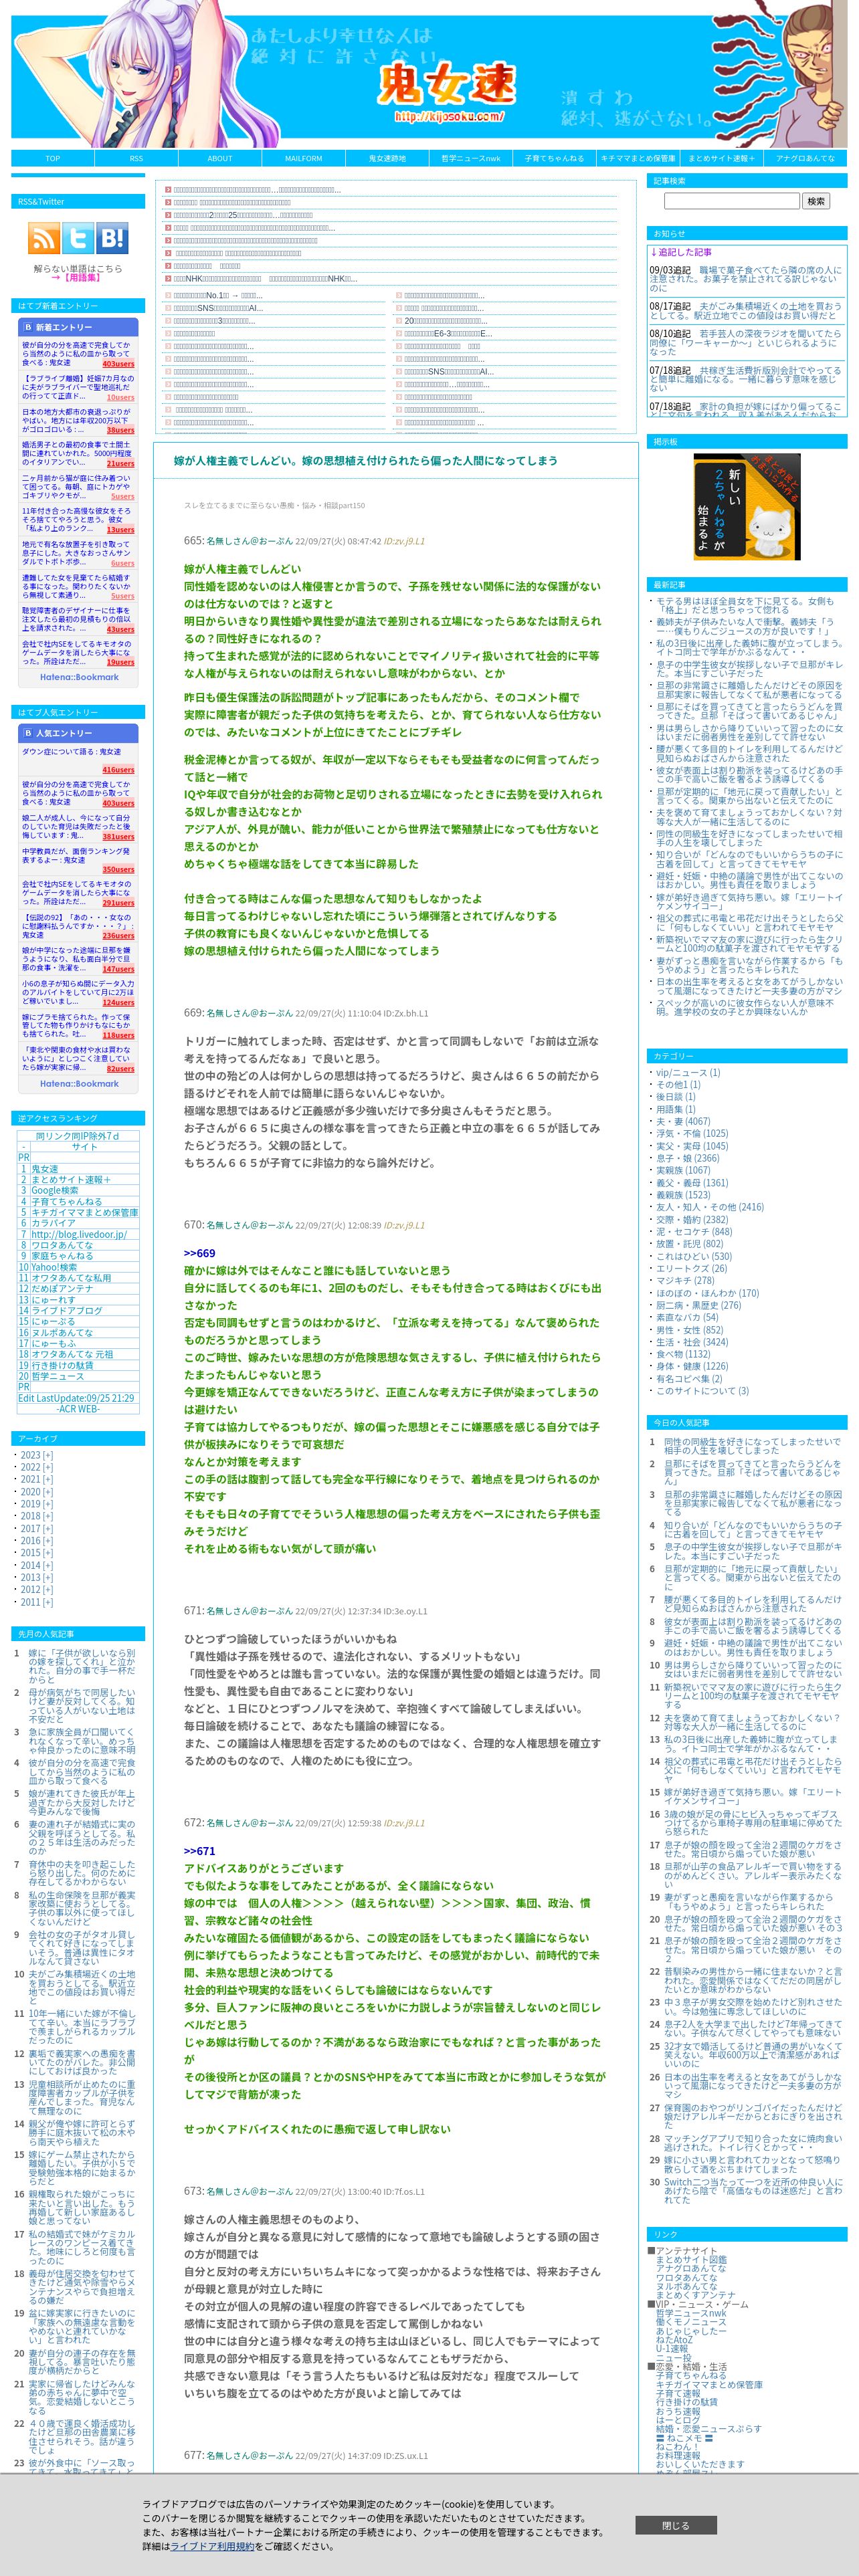
Task: Open 鬼女速跡地 in navigation bar
Action: [x=387, y=158]
